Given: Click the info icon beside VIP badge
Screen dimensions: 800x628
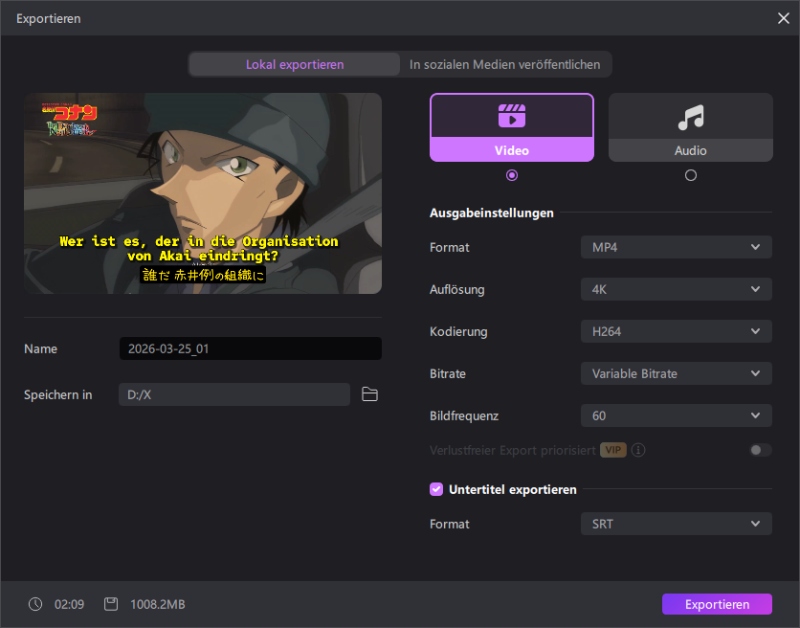Looking at the screenshot, I should click(638, 450).
